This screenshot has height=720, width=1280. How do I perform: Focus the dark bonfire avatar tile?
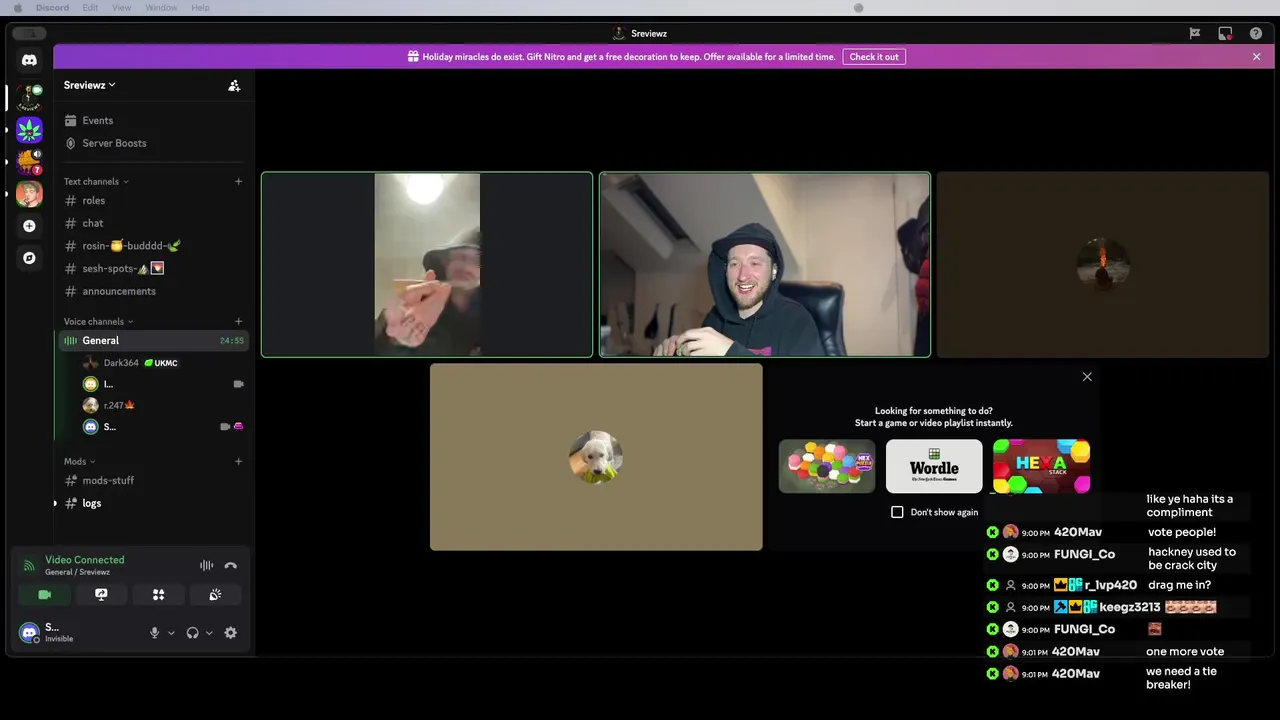(x=1103, y=265)
